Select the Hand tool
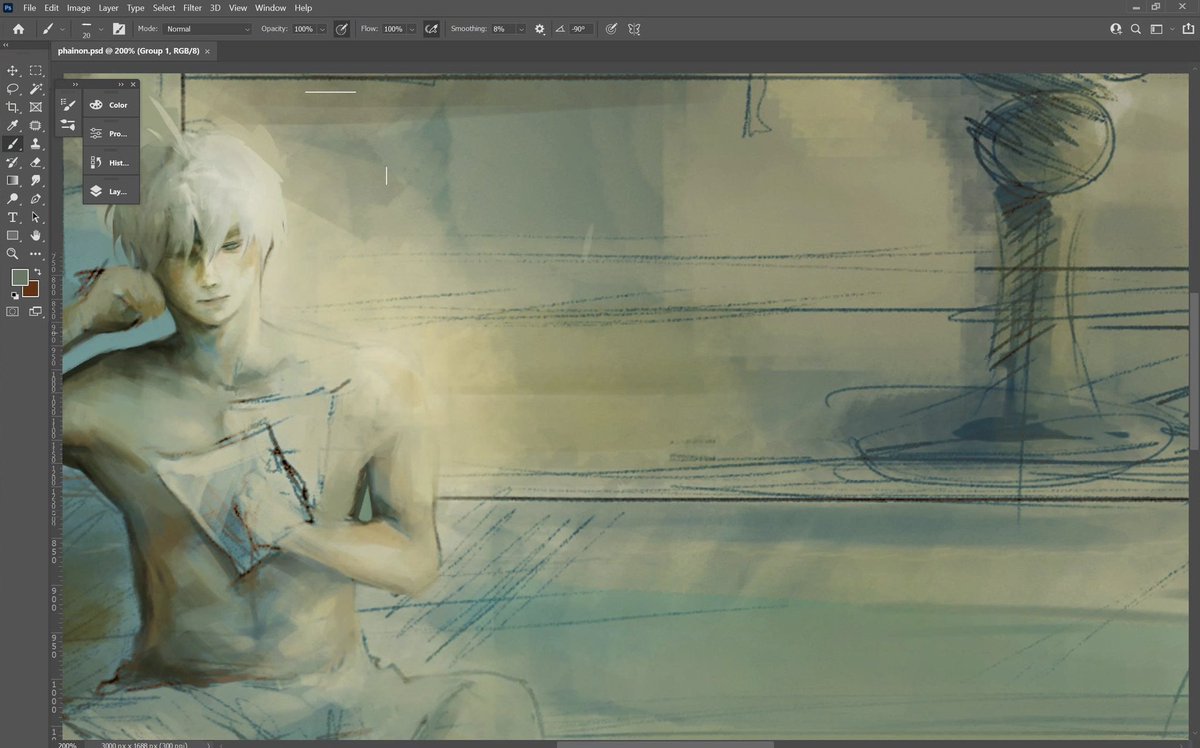 click(x=36, y=235)
